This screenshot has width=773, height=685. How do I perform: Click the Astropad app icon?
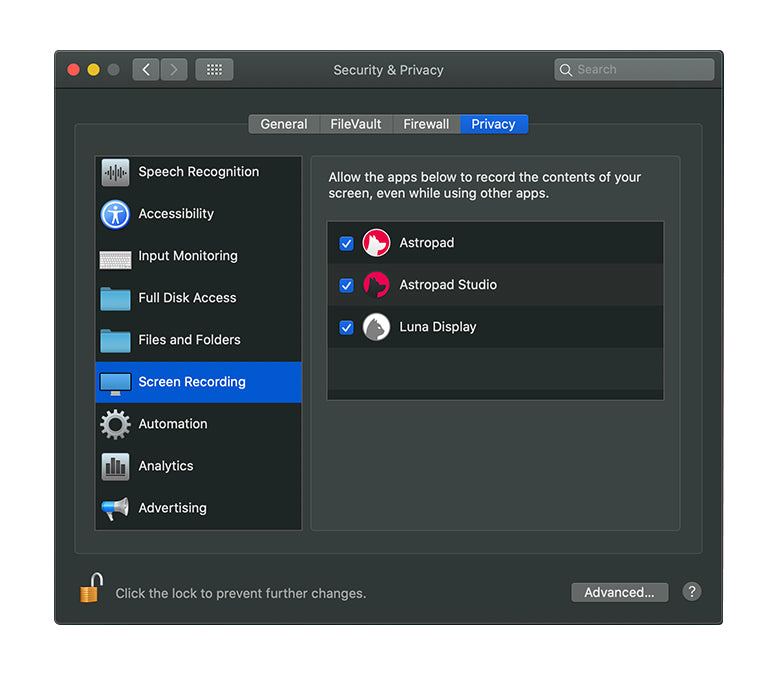tap(376, 243)
